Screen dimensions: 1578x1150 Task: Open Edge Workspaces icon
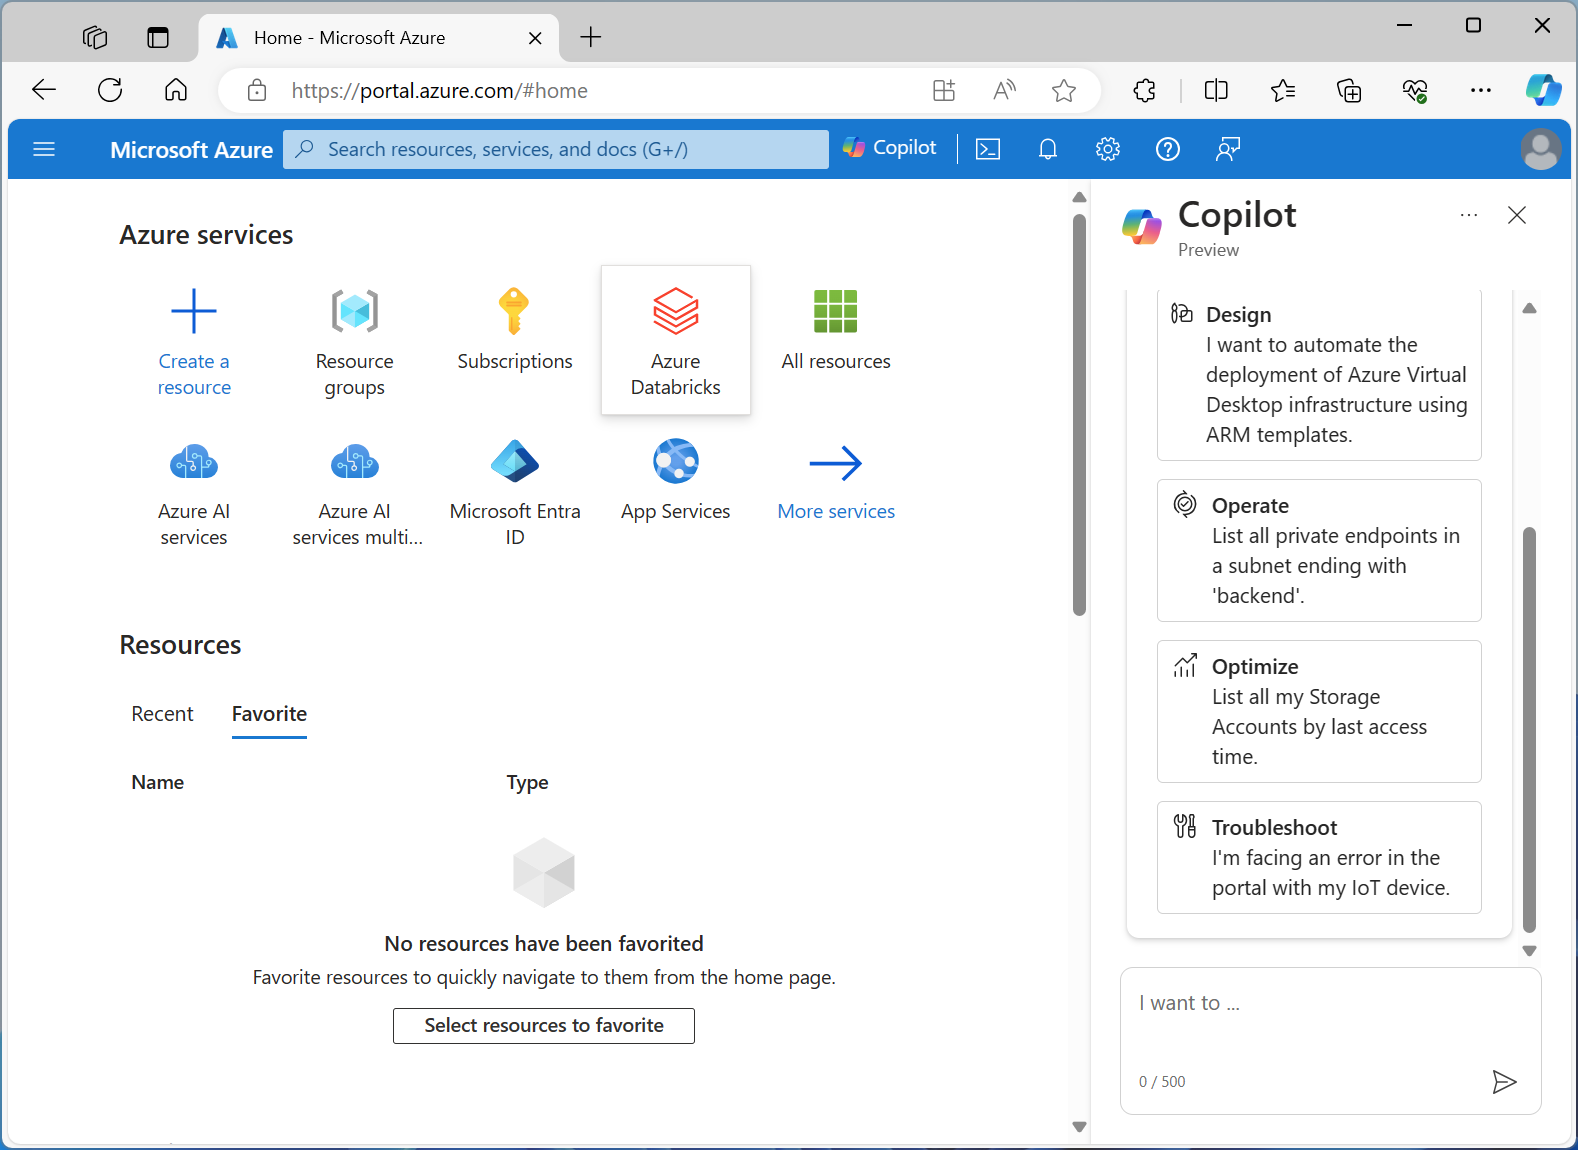(95, 38)
